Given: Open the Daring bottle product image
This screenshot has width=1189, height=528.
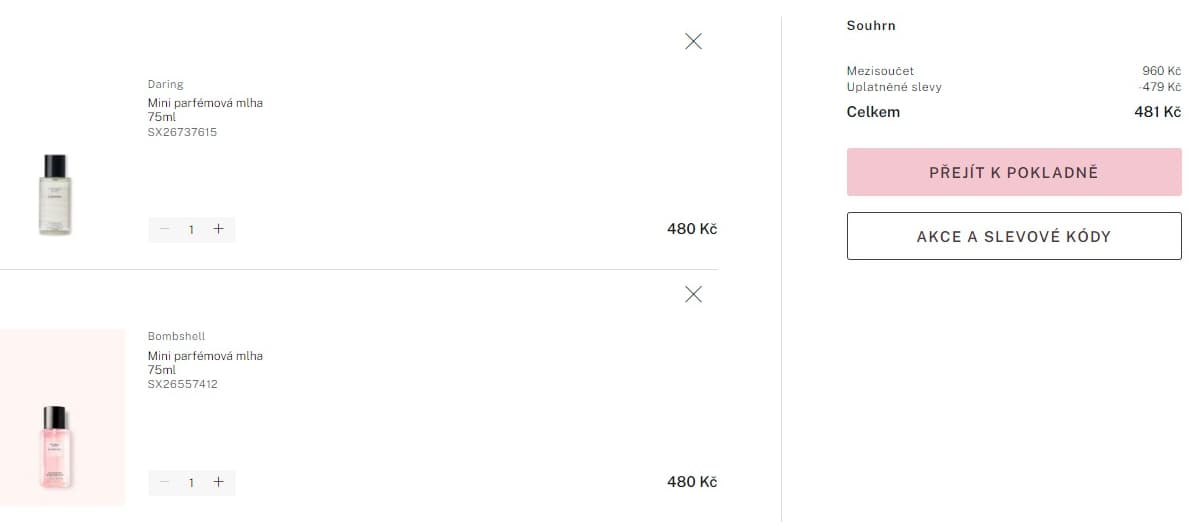Looking at the screenshot, I should [x=55, y=195].
